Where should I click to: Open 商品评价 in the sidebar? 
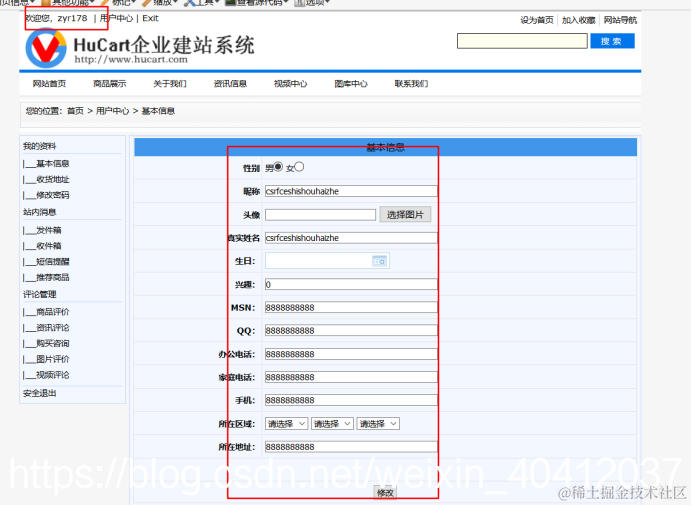coord(53,312)
